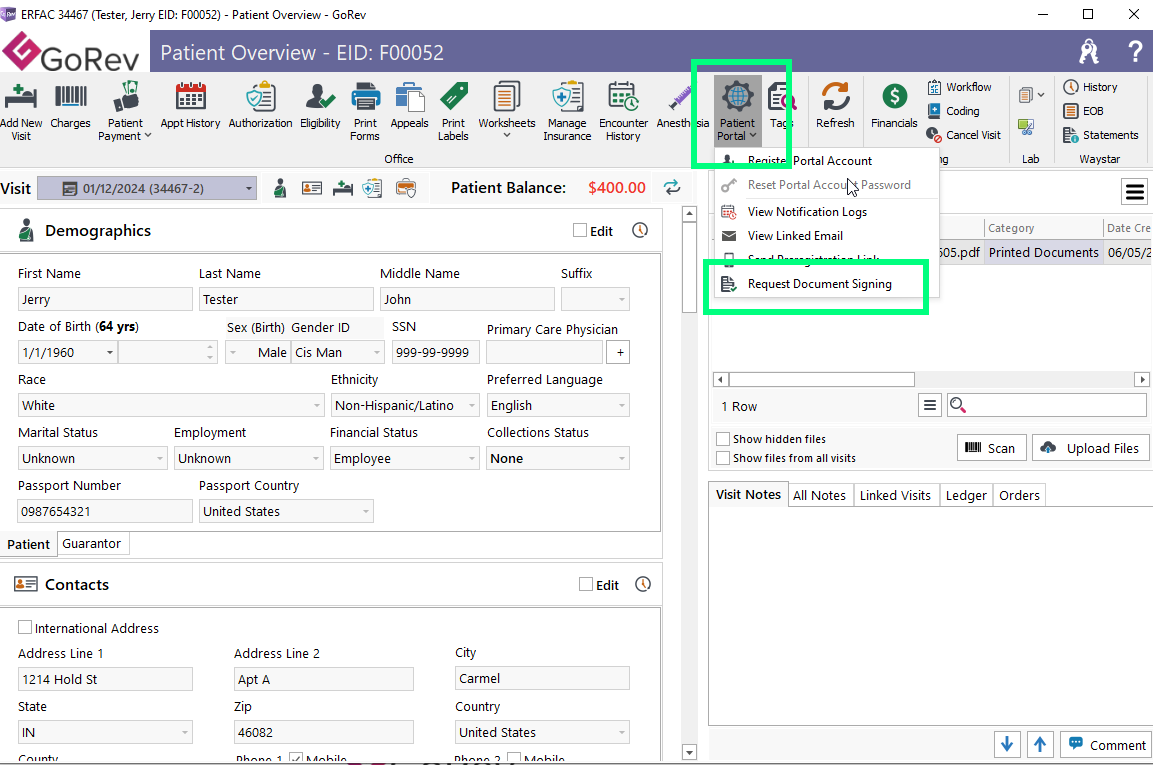
Task: View Demographics history clock icon
Action: click(x=640, y=230)
